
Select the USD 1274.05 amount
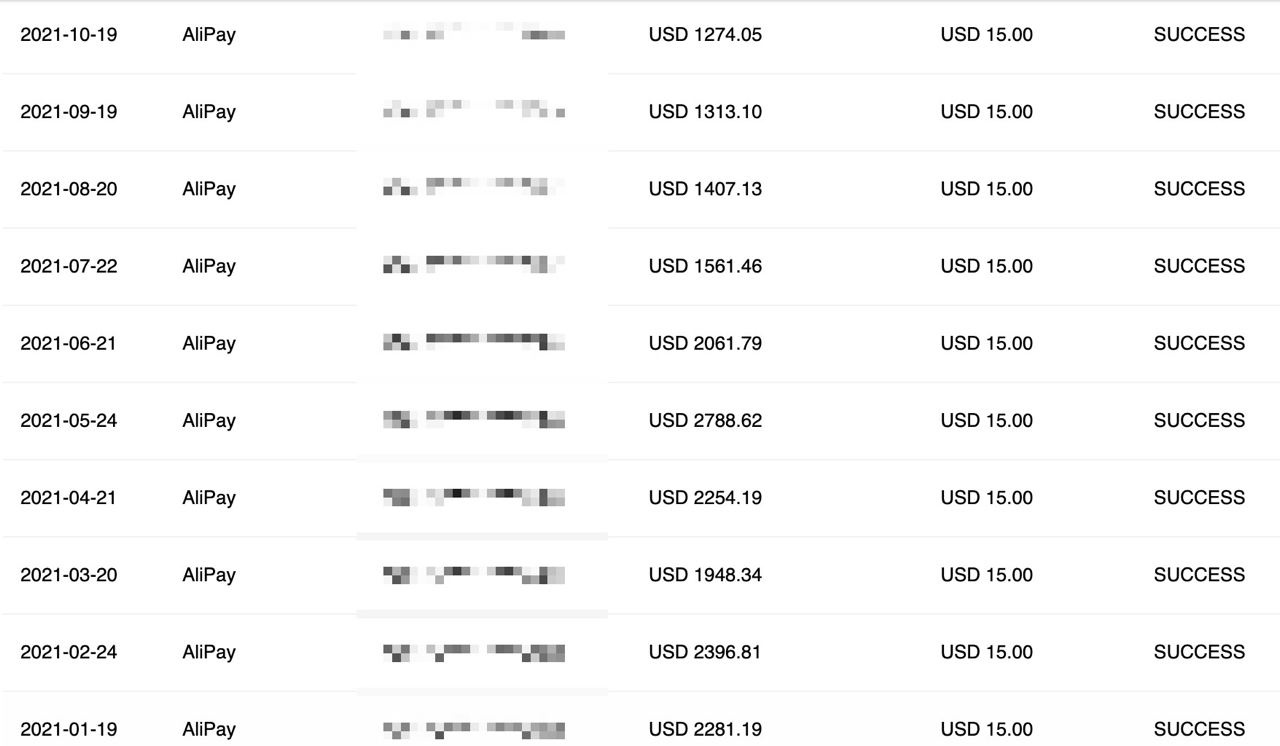tap(705, 35)
